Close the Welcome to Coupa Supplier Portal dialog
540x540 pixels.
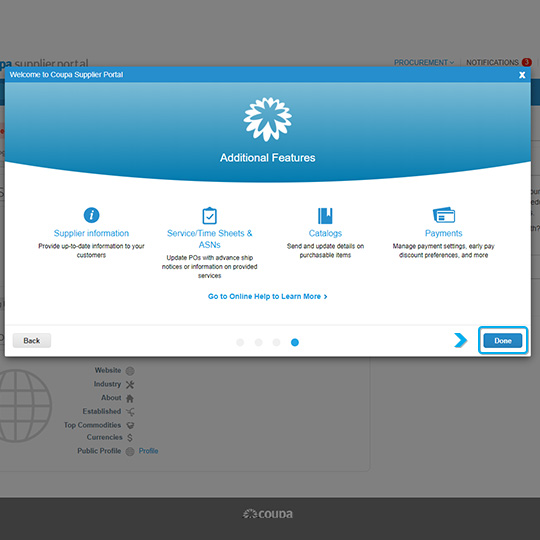tap(522, 75)
